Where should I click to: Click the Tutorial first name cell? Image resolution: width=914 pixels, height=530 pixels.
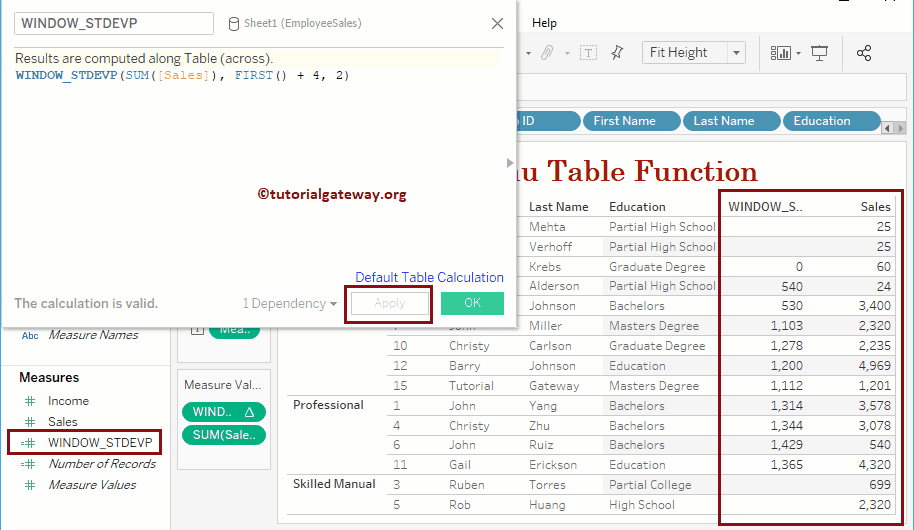[x=471, y=386]
